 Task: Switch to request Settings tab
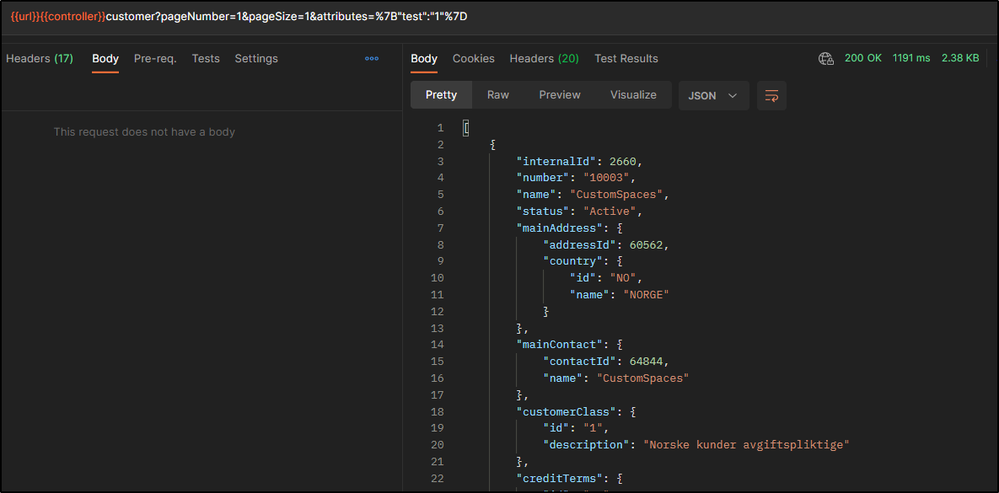click(x=256, y=59)
